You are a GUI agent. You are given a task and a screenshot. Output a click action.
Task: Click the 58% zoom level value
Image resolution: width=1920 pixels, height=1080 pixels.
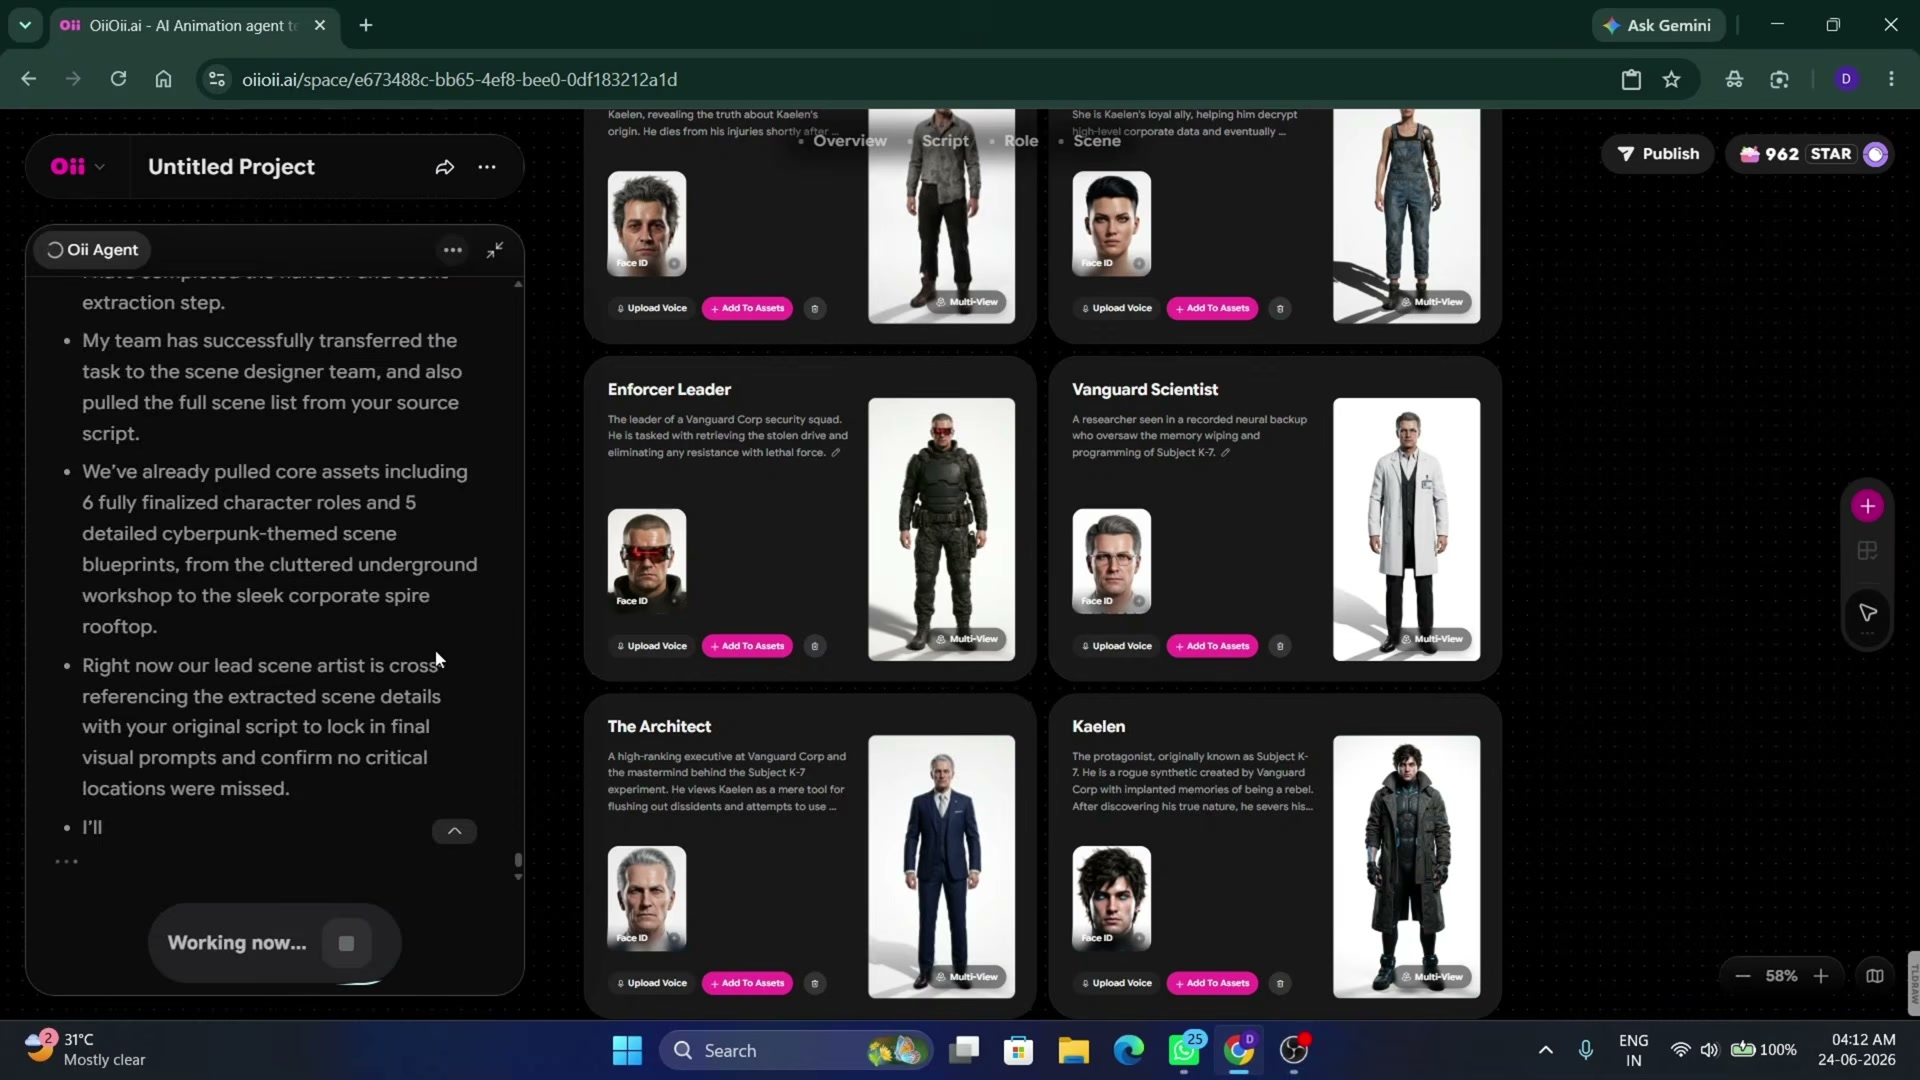[1782, 976]
